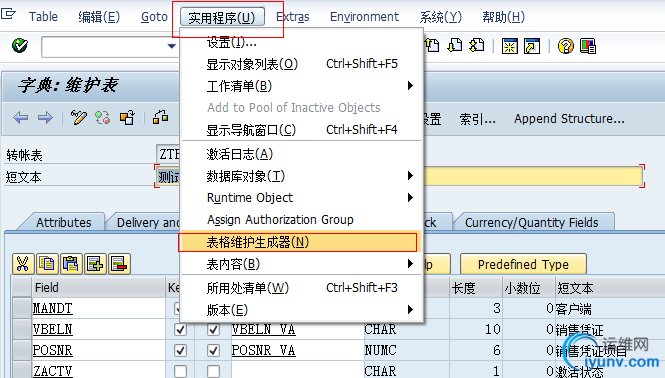This screenshot has height=378, width=665.
Task: Toggle the Key checkbox for VBELN
Action: click(x=180, y=330)
